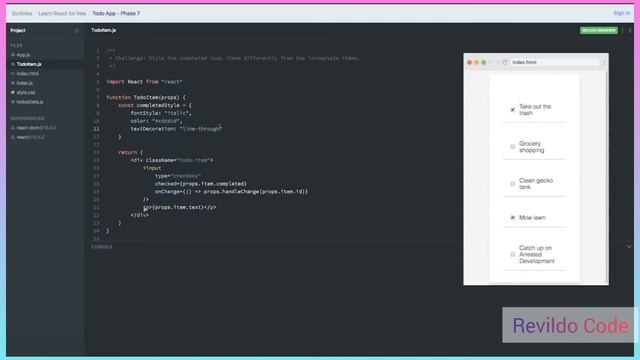Click the react package icon
This screenshot has height=360, width=640.
coord(13,137)
